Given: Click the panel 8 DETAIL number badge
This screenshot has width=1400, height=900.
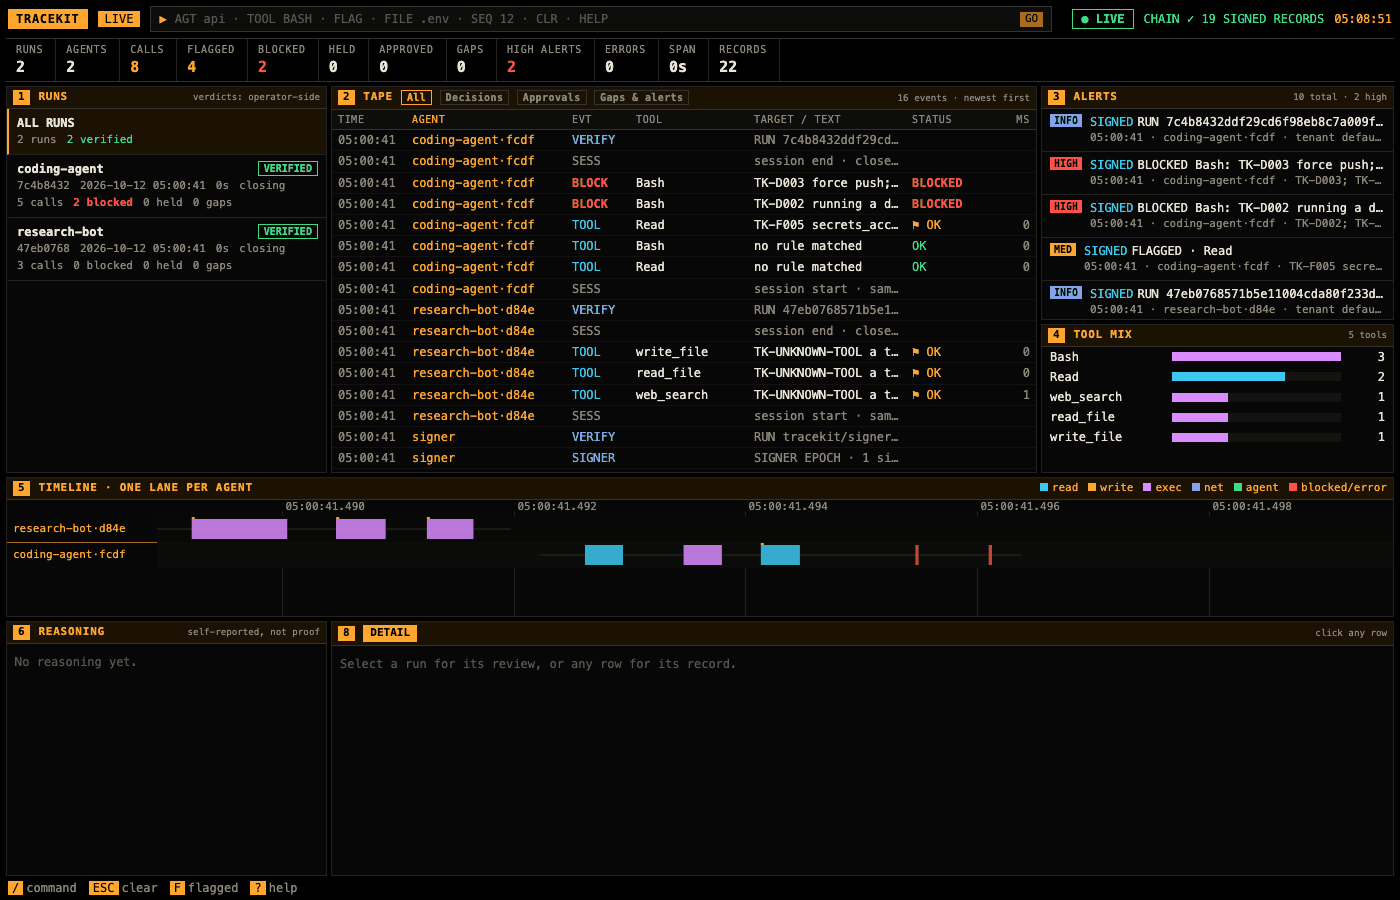Looking at the screenshot, I should point(346,633).
